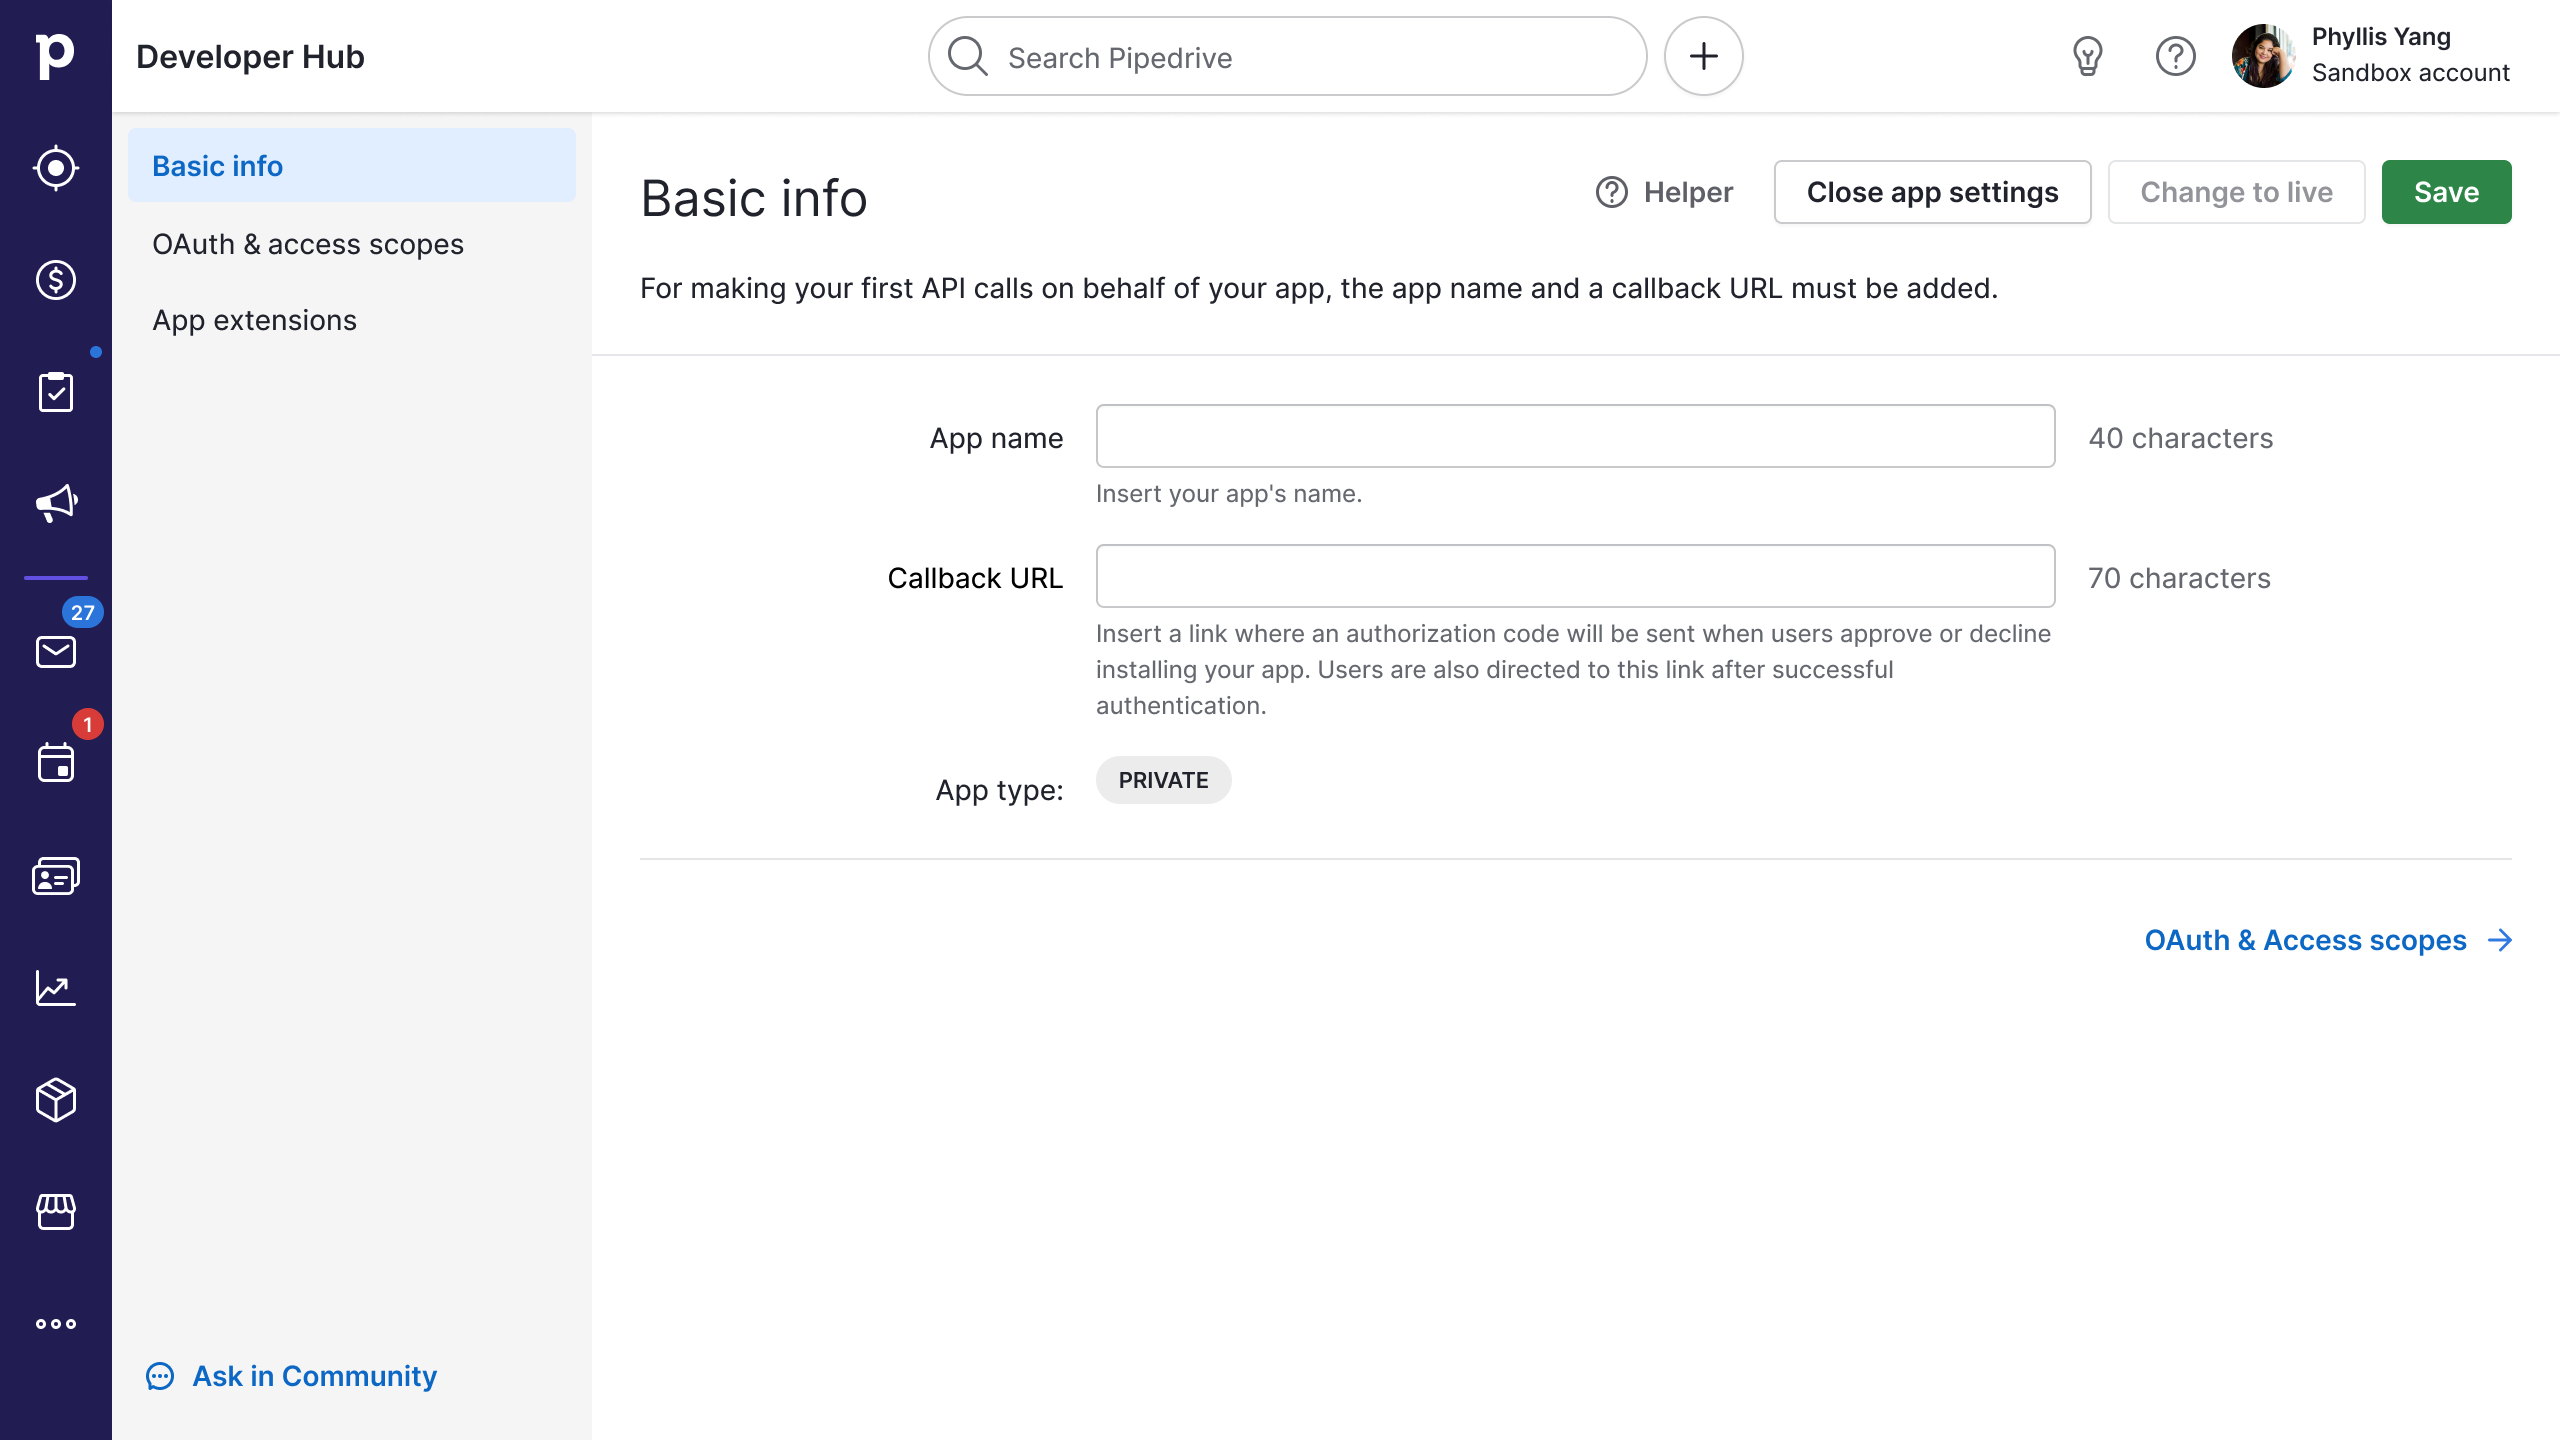This screenshot has height=1440, width=2560.
Task: Open Deals dollar icon in sidebar
Action: 56,280
